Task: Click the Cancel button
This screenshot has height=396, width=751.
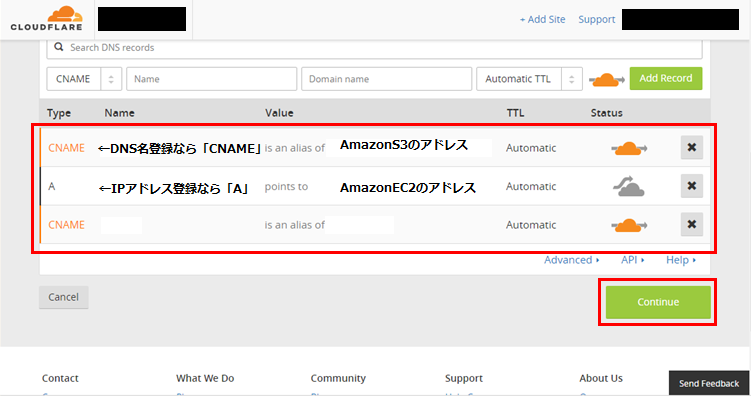Action: (63, 297)
